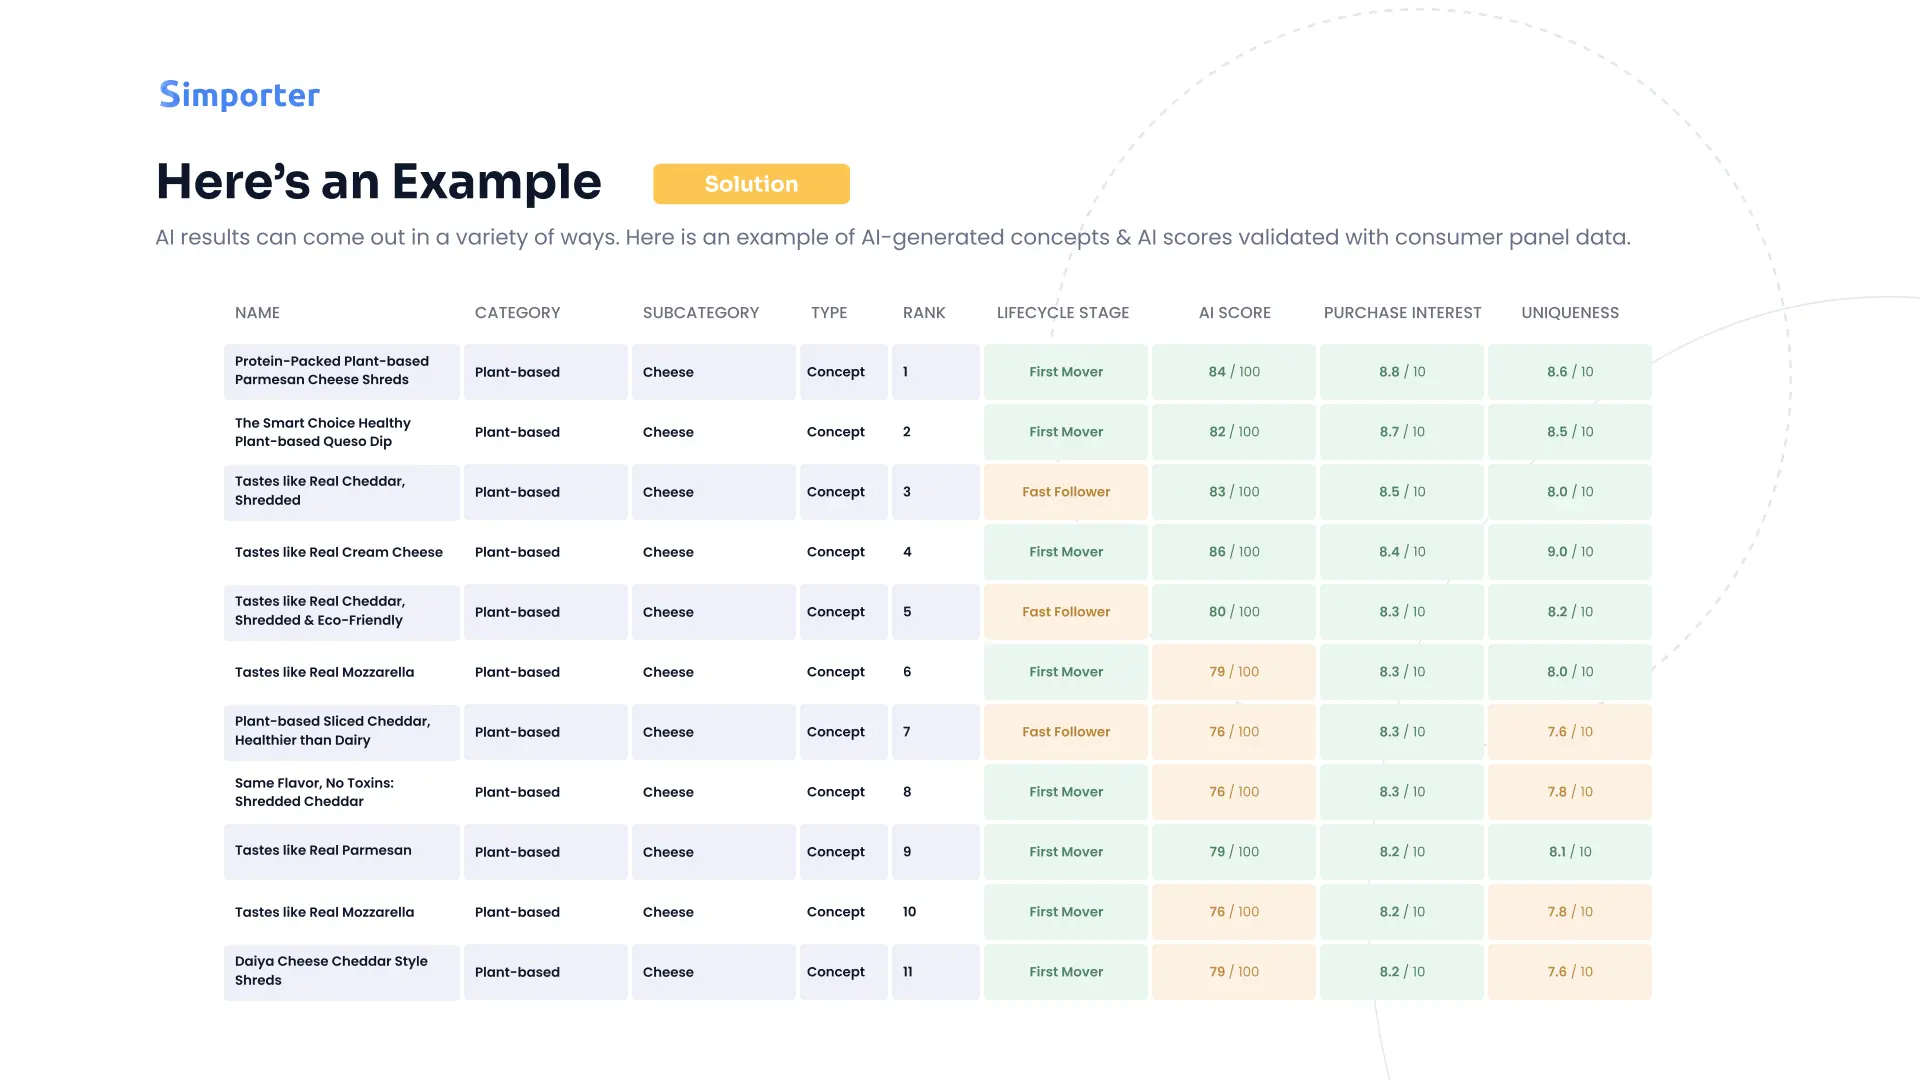Click First Mover tag in rank 1 row
Screen dimensions: 1920x1080
point(1066,372)
